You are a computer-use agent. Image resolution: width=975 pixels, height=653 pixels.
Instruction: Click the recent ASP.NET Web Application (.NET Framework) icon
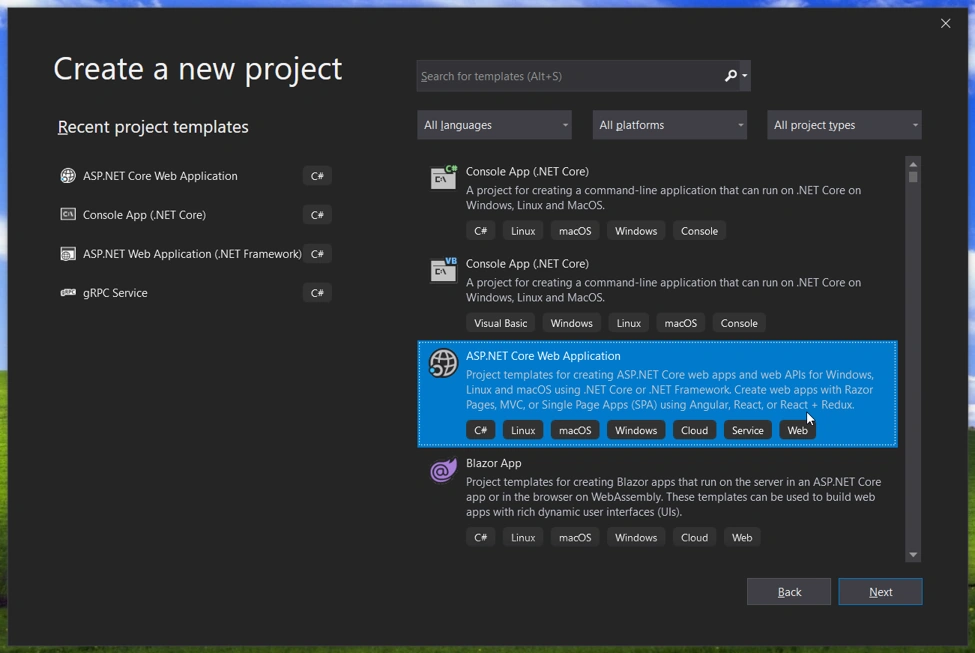pyautogui.click(x=68, y=254)
